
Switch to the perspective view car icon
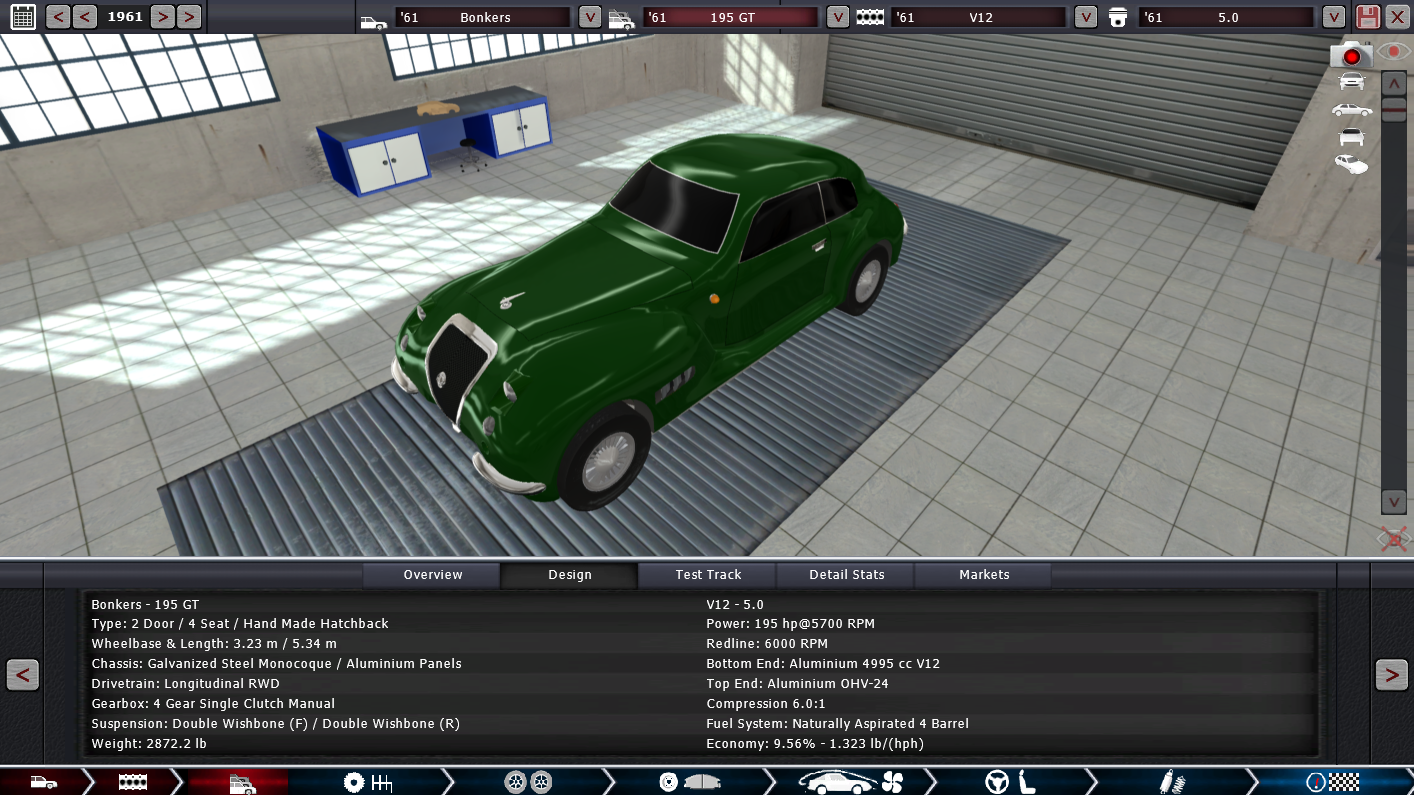point(1351,163)
